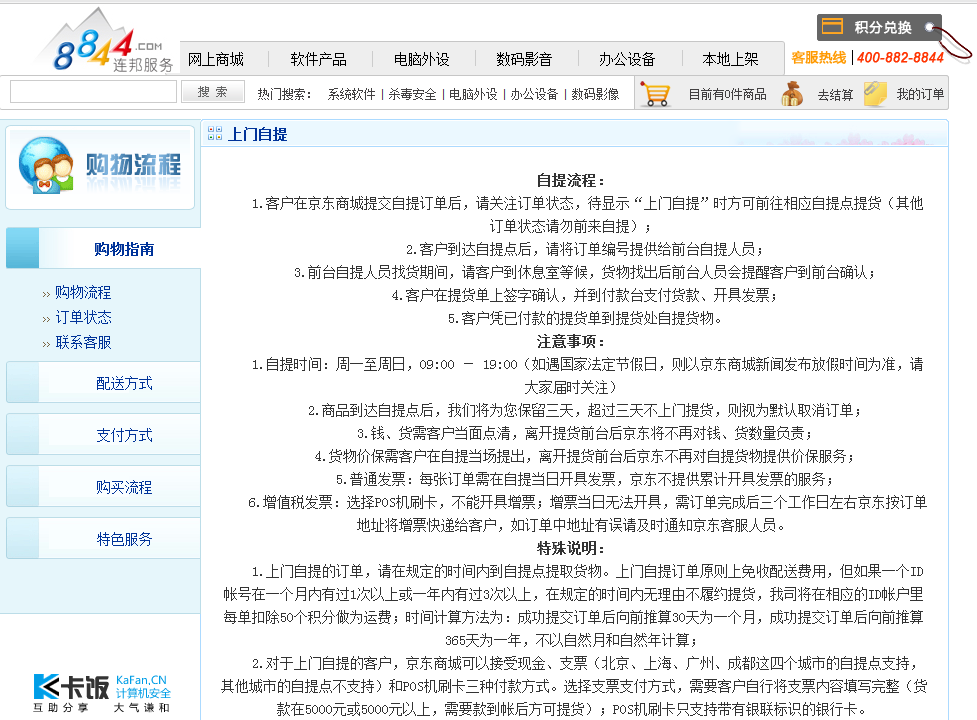Click the 热门搜索： label
Screen dimensions: 977x720
click(x=284, y=94)
